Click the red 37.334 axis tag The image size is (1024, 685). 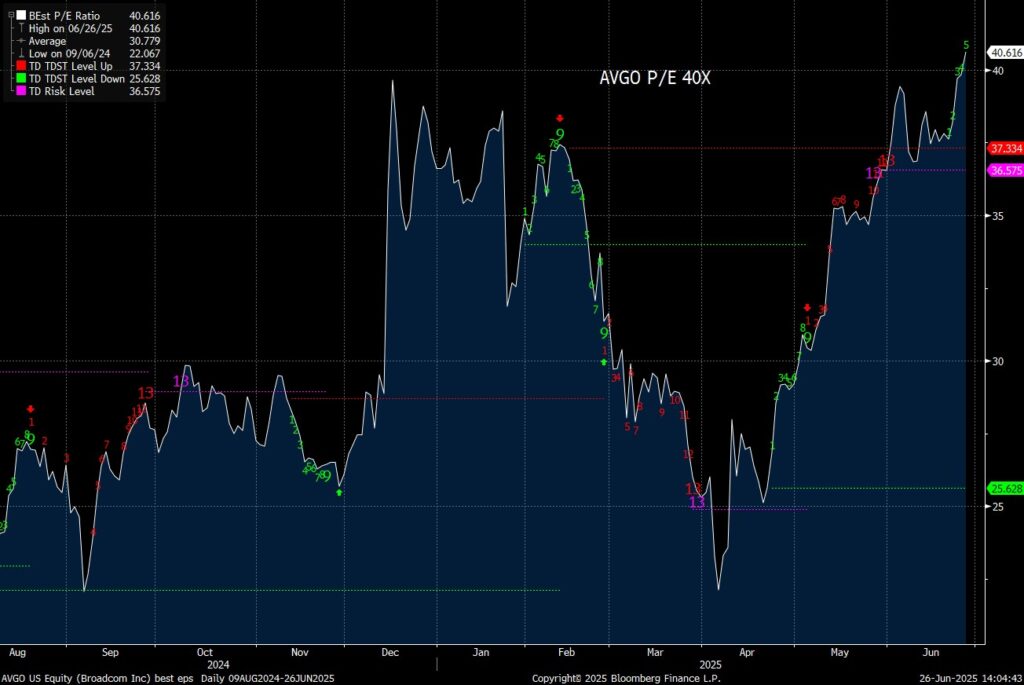coord(1006,149)
